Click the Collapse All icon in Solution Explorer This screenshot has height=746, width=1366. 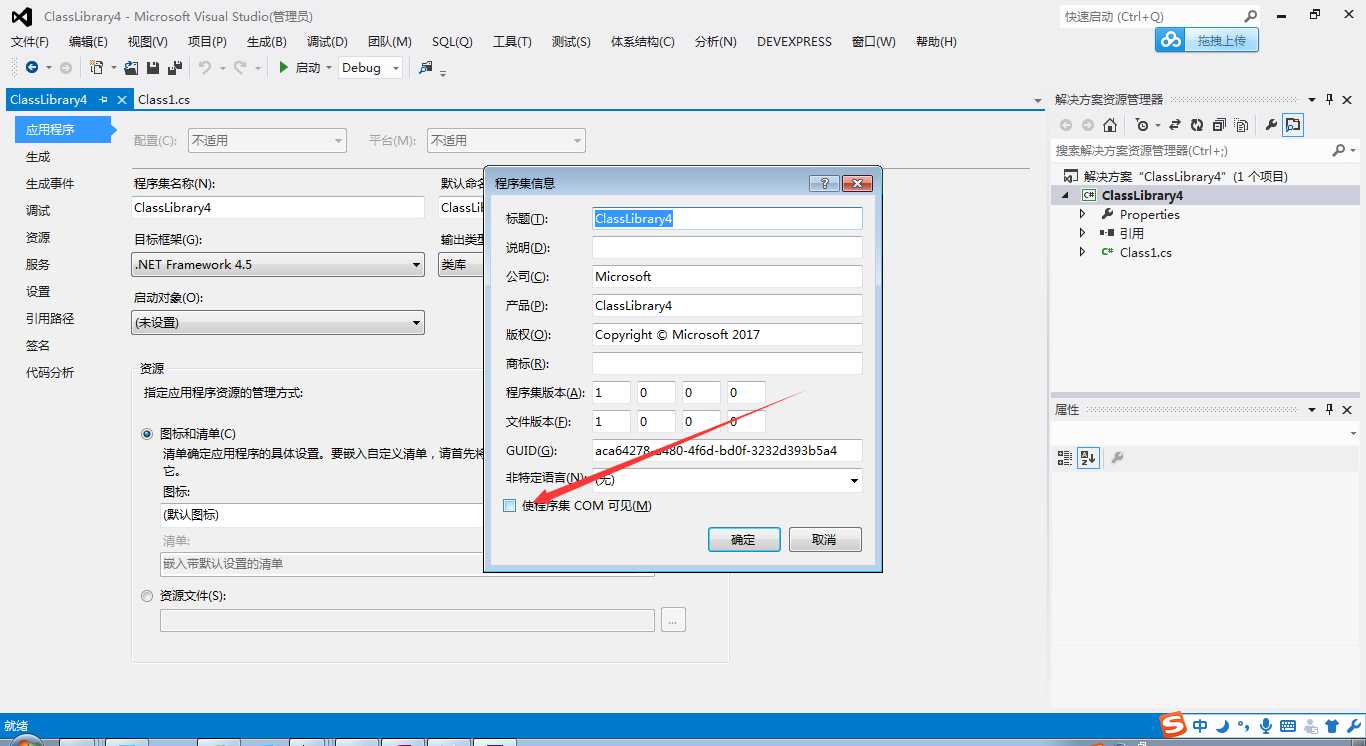point(1219,125)
